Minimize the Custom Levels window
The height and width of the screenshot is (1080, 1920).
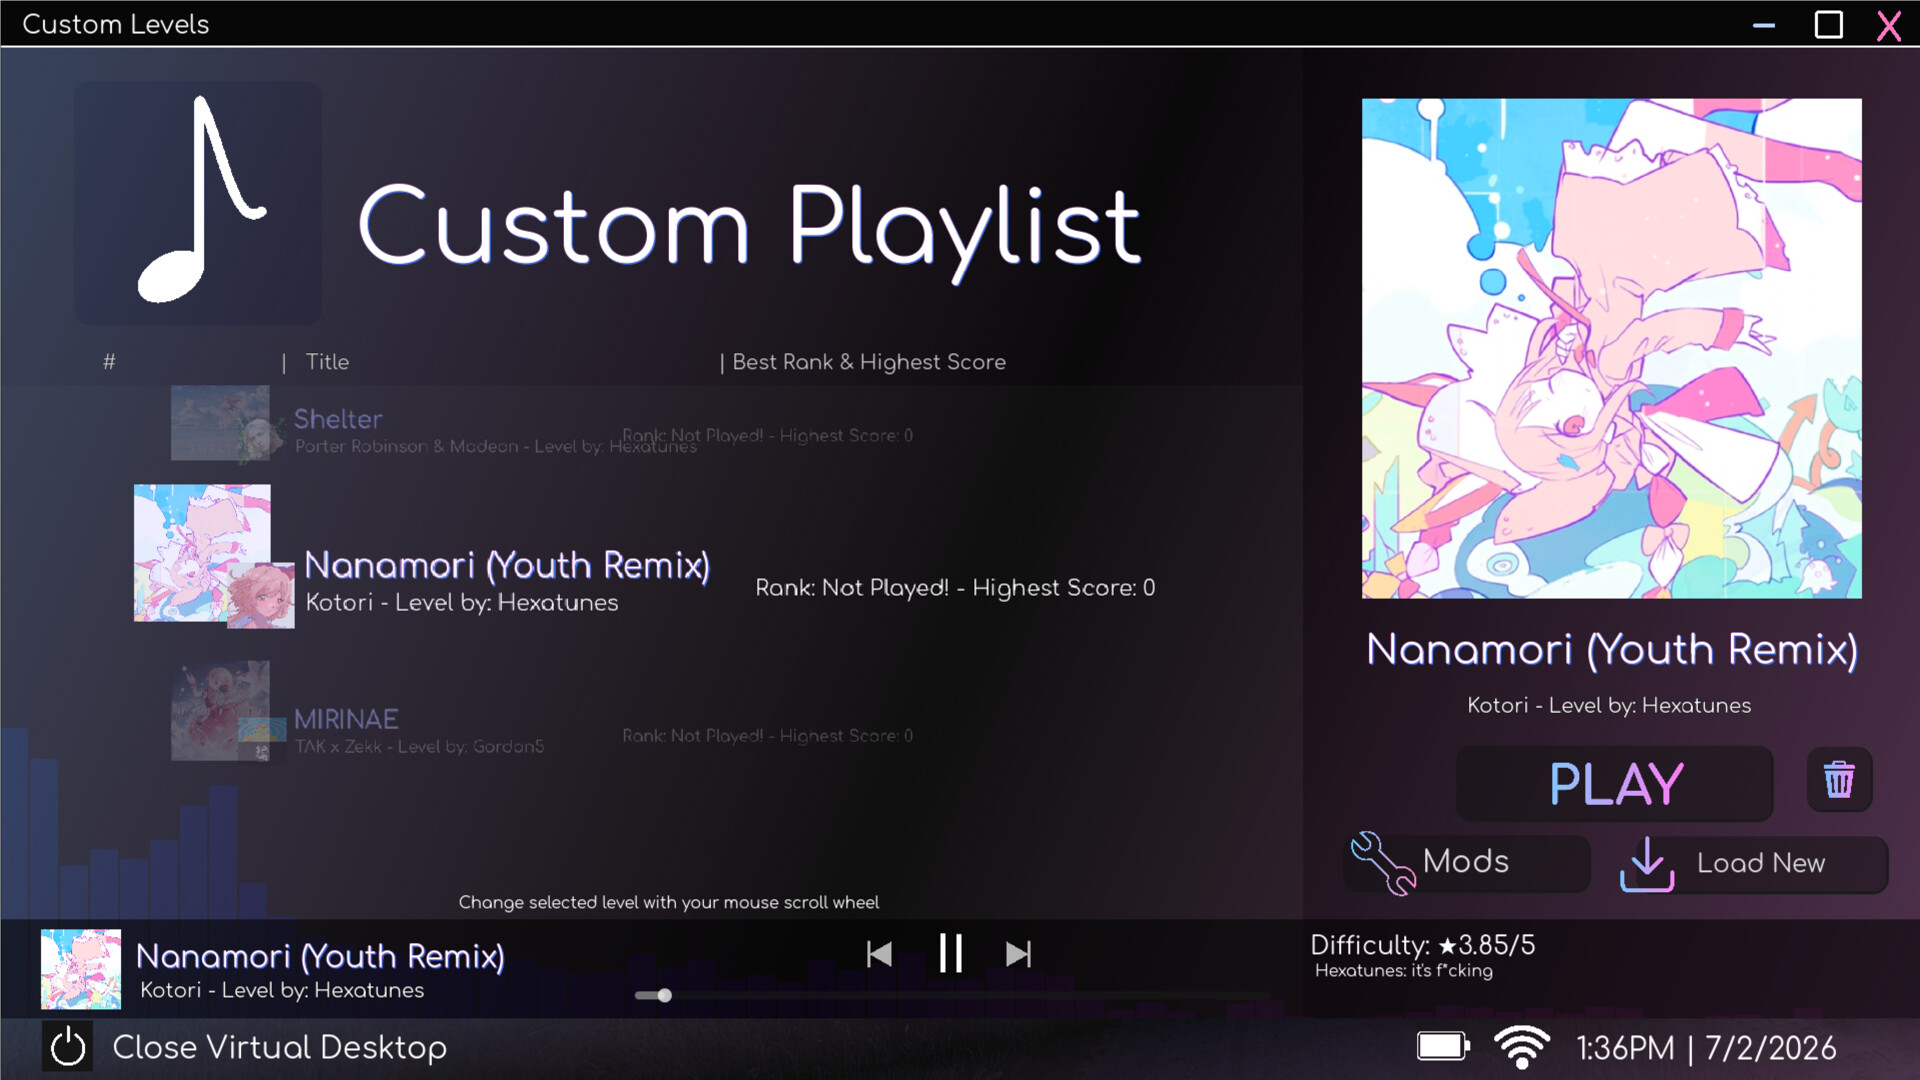pyautogui.click(x=1764, y=25)
